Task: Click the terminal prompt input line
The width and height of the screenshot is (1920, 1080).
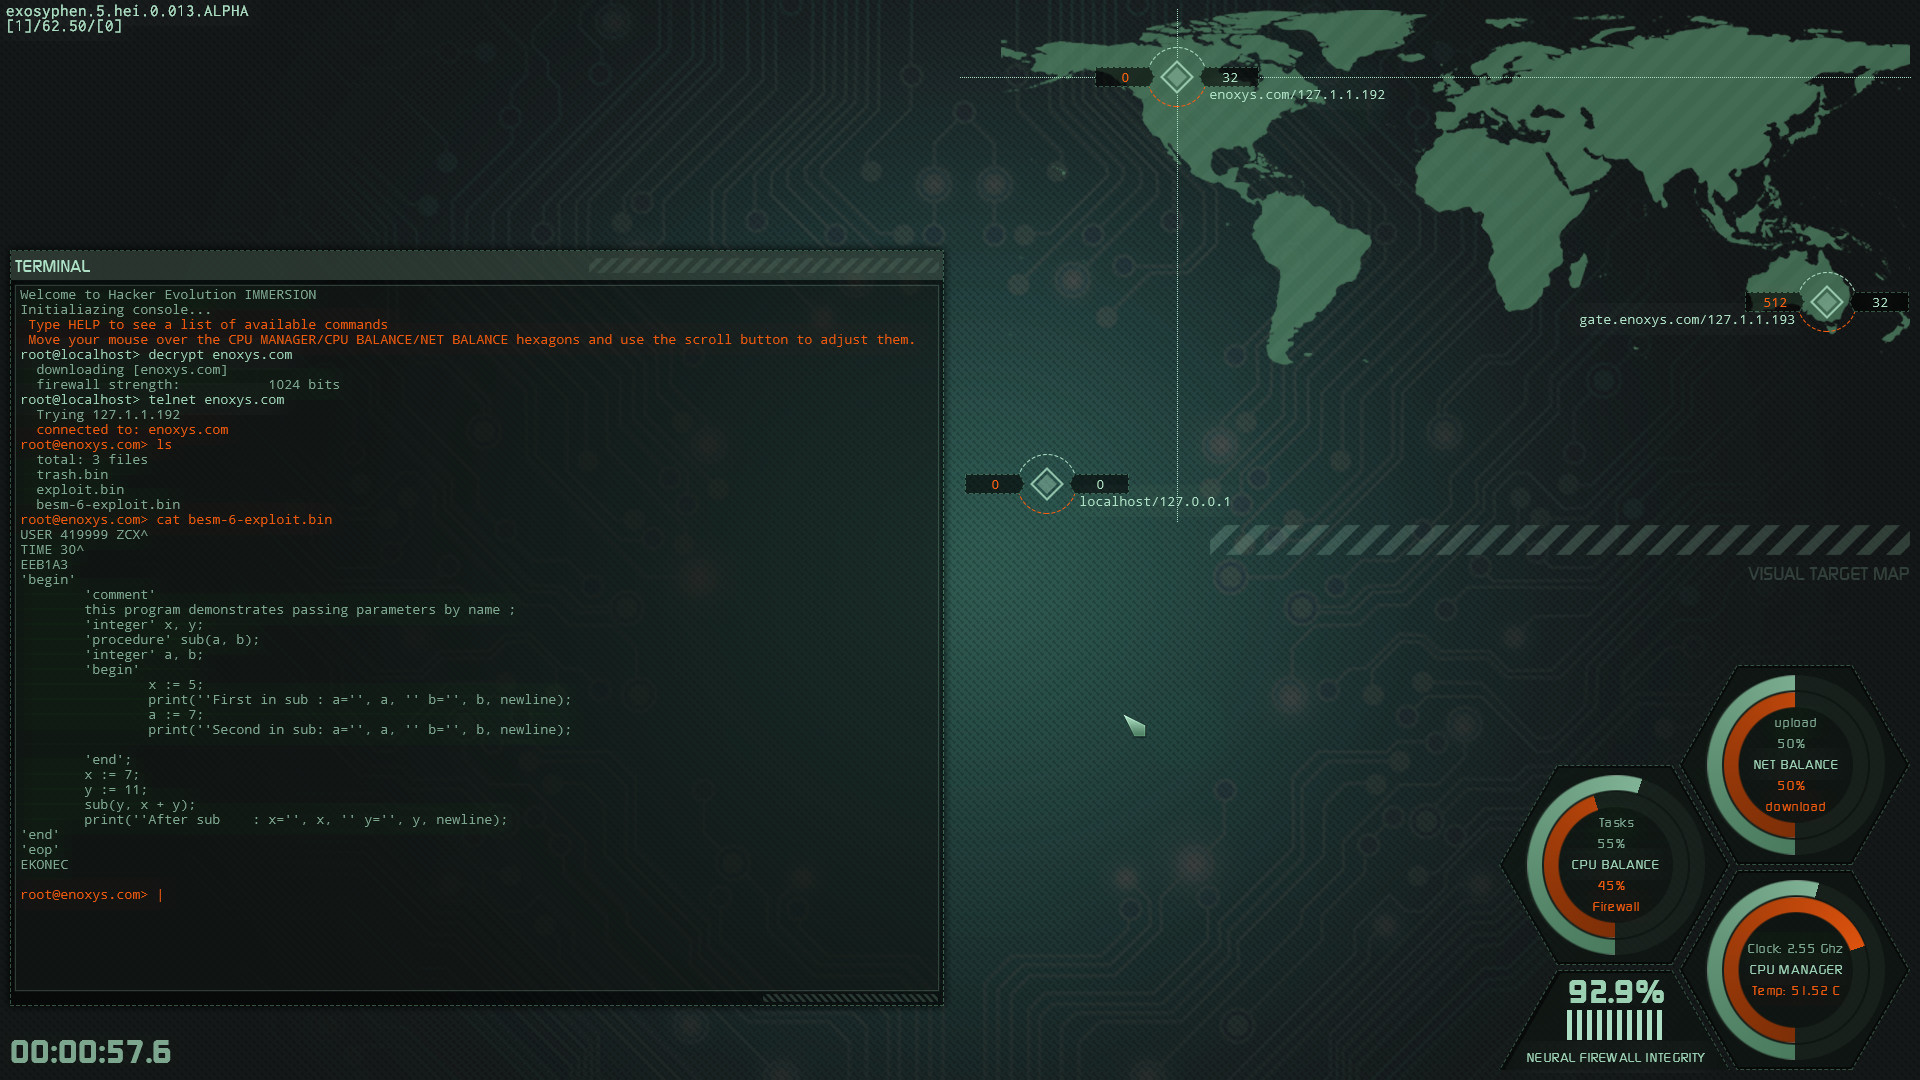Action: [x=477, y=895]
